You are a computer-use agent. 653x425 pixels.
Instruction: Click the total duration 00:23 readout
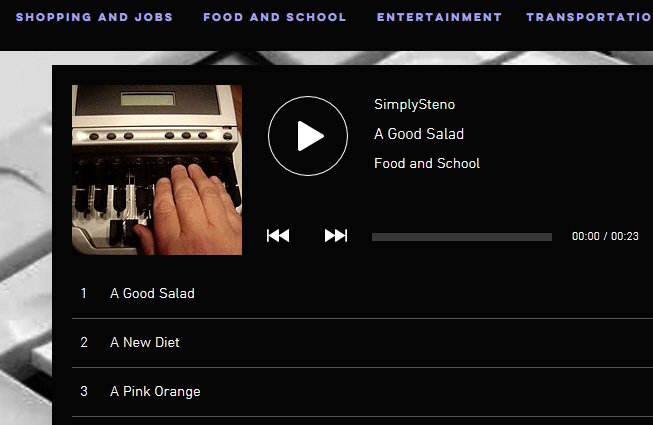(x=625, y=236)
